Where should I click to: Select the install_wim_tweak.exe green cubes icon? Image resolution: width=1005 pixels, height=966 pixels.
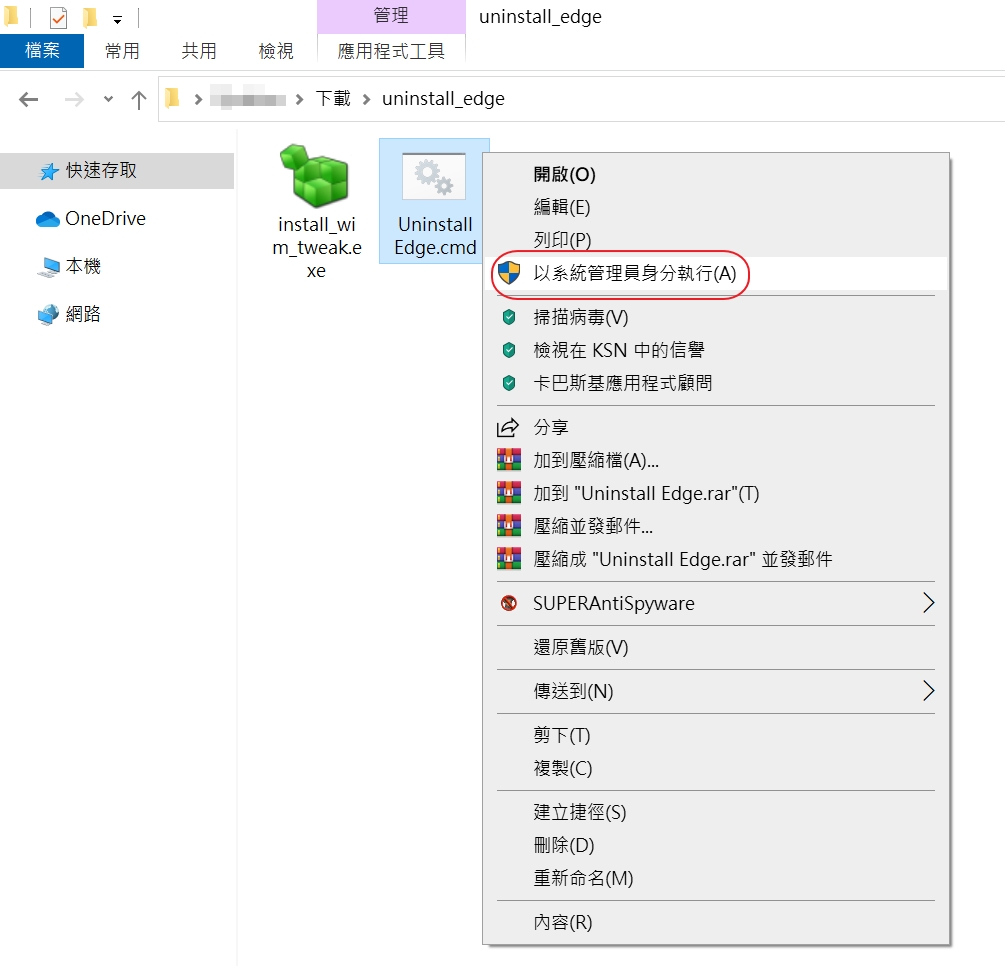tap(315, 175)
